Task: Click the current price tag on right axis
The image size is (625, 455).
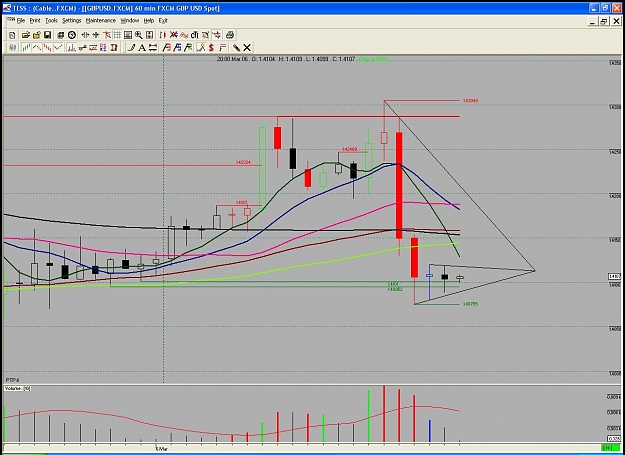Action: (x=614, y=276)
